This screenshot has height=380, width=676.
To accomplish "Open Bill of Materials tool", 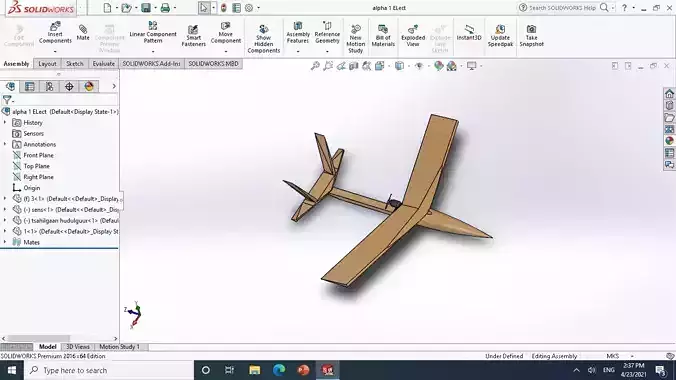I will [x=383, y=35].
